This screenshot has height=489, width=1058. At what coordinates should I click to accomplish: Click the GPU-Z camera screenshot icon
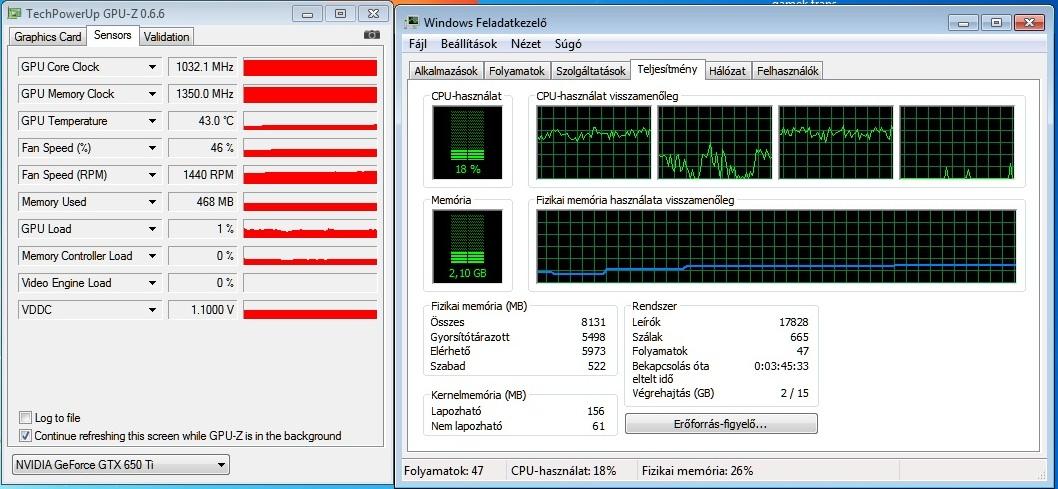371,34
